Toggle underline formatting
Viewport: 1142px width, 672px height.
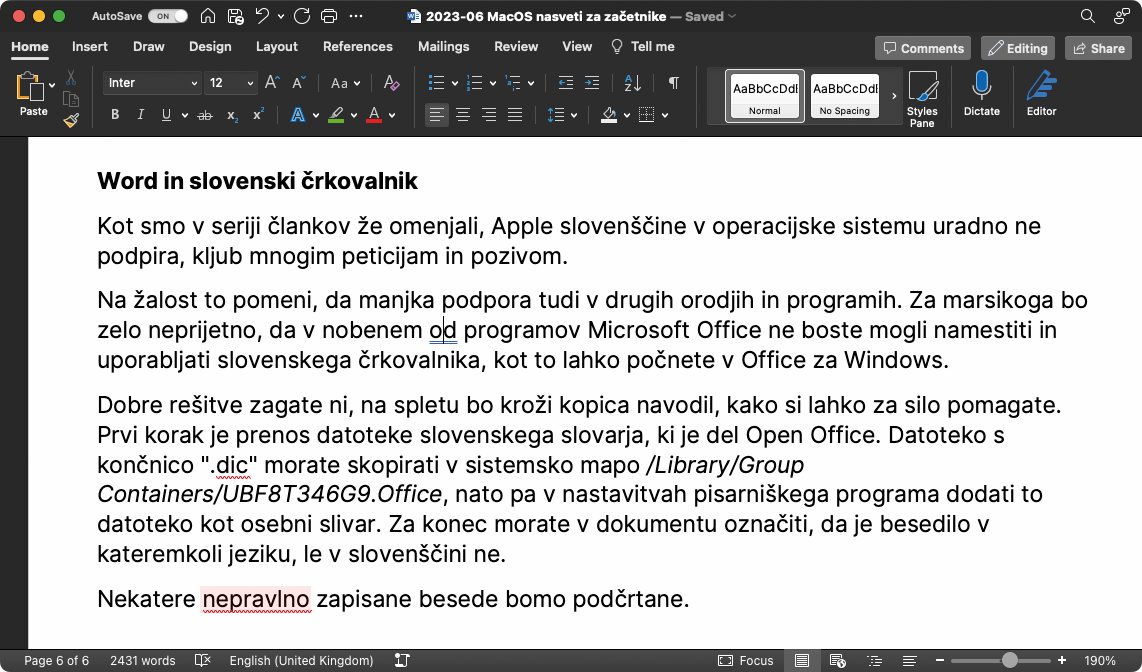[166, 115]
